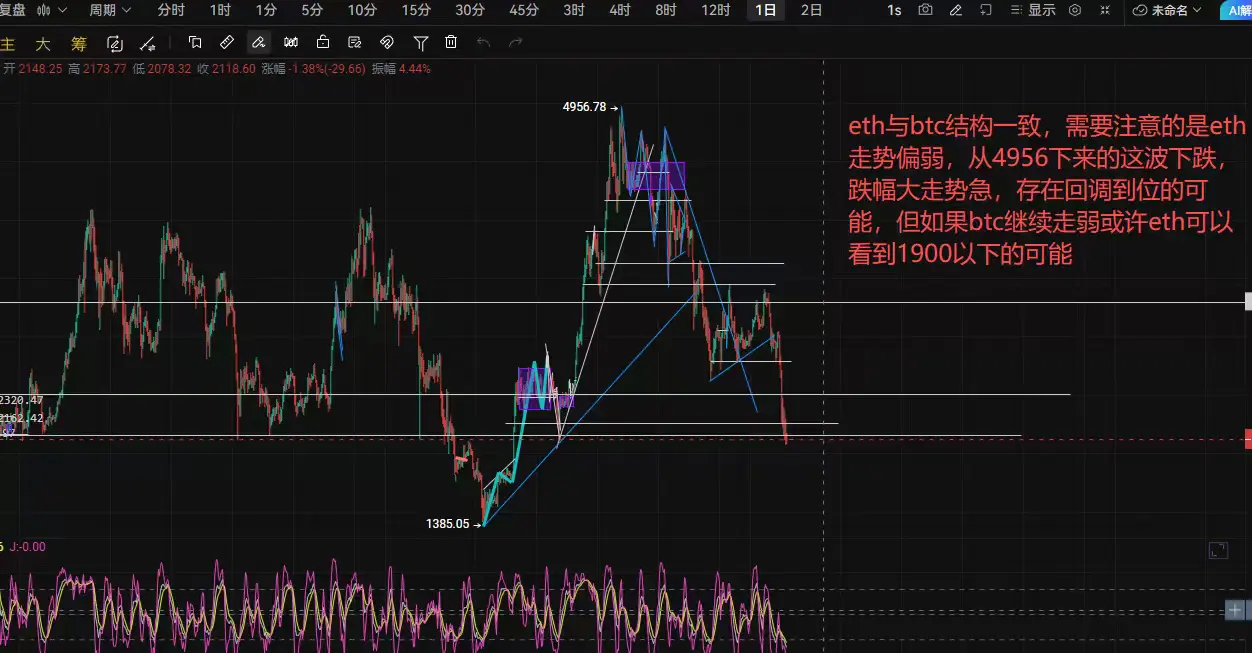Image resolution: width=1252 pixels, height=653 pixels.
Task: Click the 高 2173.77 high value
Action: (97, 69)
